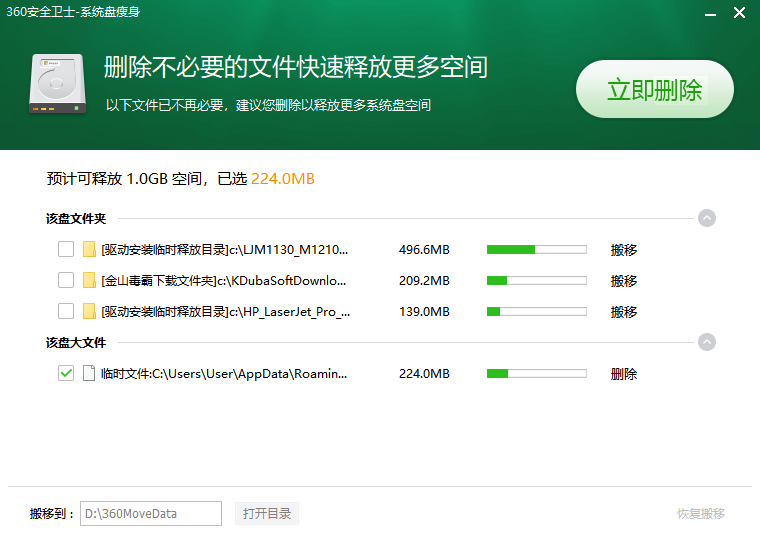This screenshot has height=540, width=760.
Task: Check the c:\LJM1130_M1210 folder checkbox
Action: (x=66, y=250)
